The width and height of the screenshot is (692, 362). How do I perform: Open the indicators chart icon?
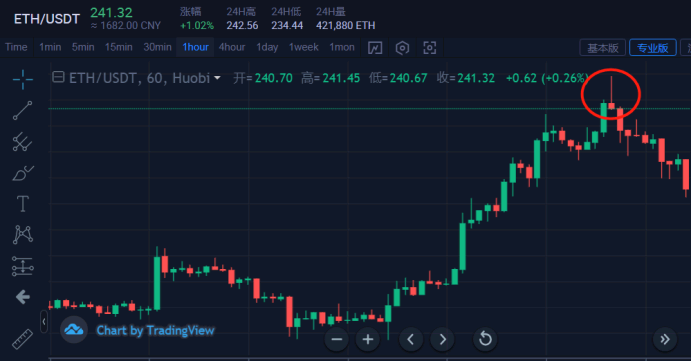[x=375, y=48]
